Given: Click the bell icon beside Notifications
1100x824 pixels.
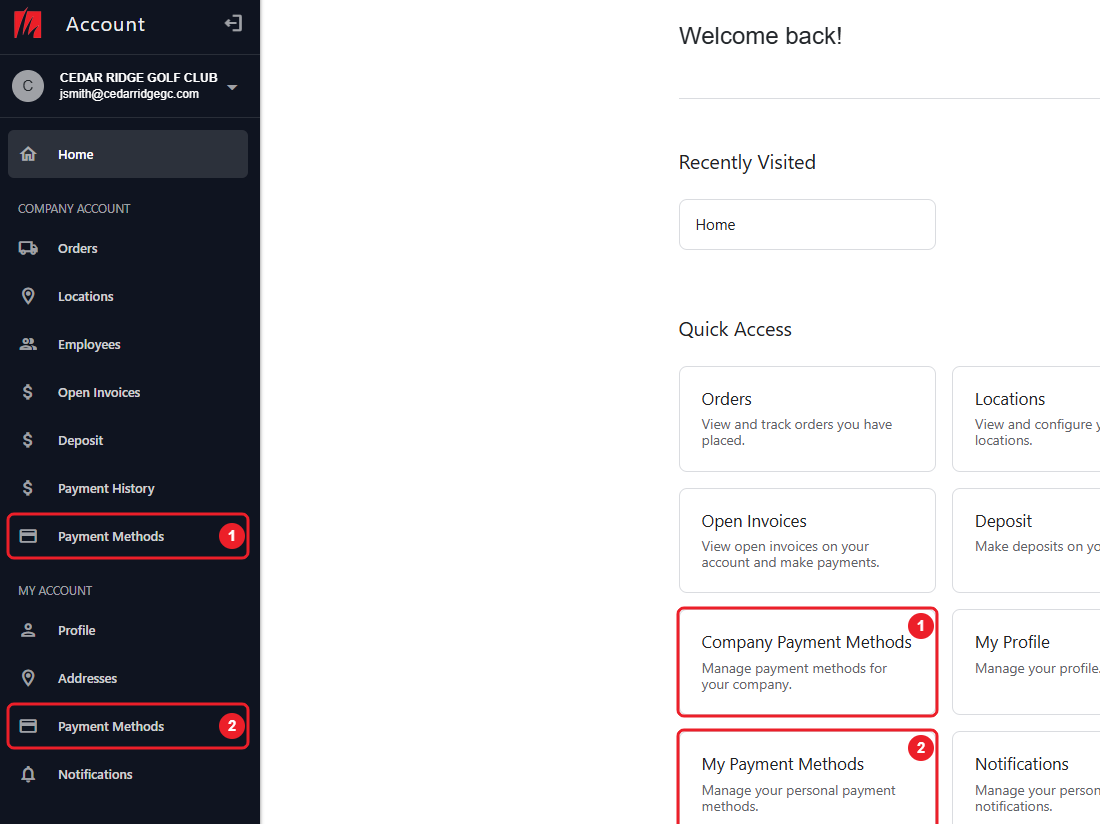Looking at the screenshot, I should click(28, 774).
